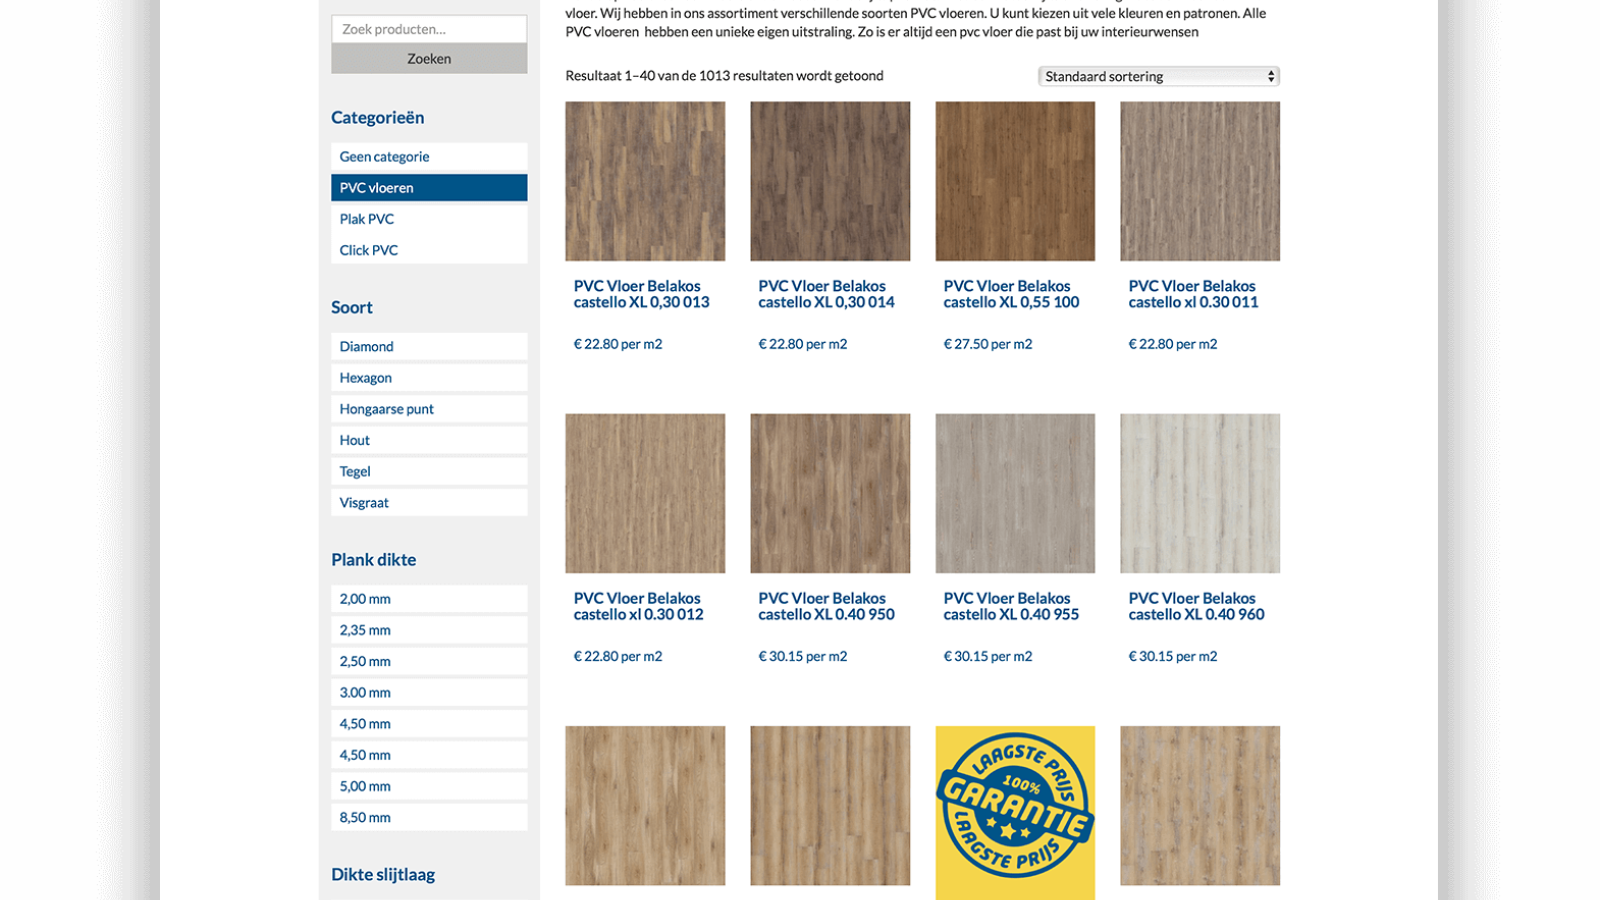Filter plank thickness 2,00 mm
This screenshot has width=1600, height=900.
[x=429, y=599]
